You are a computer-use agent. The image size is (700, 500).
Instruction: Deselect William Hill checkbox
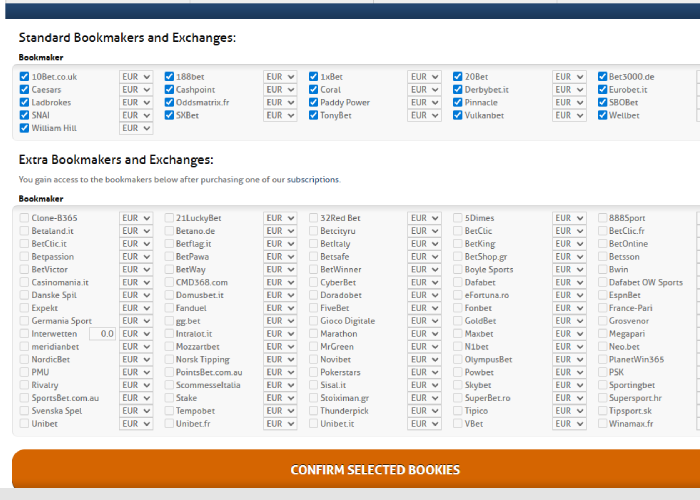24,128
